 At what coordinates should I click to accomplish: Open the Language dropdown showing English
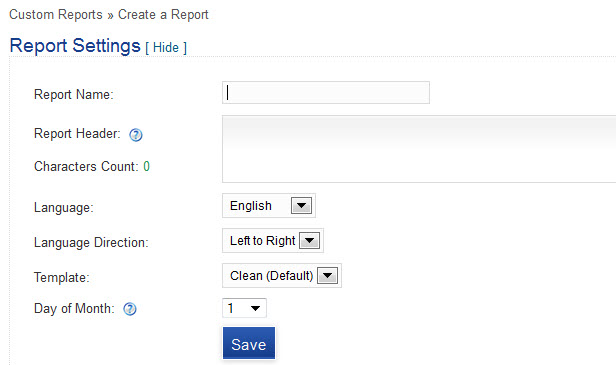[269, 205]
